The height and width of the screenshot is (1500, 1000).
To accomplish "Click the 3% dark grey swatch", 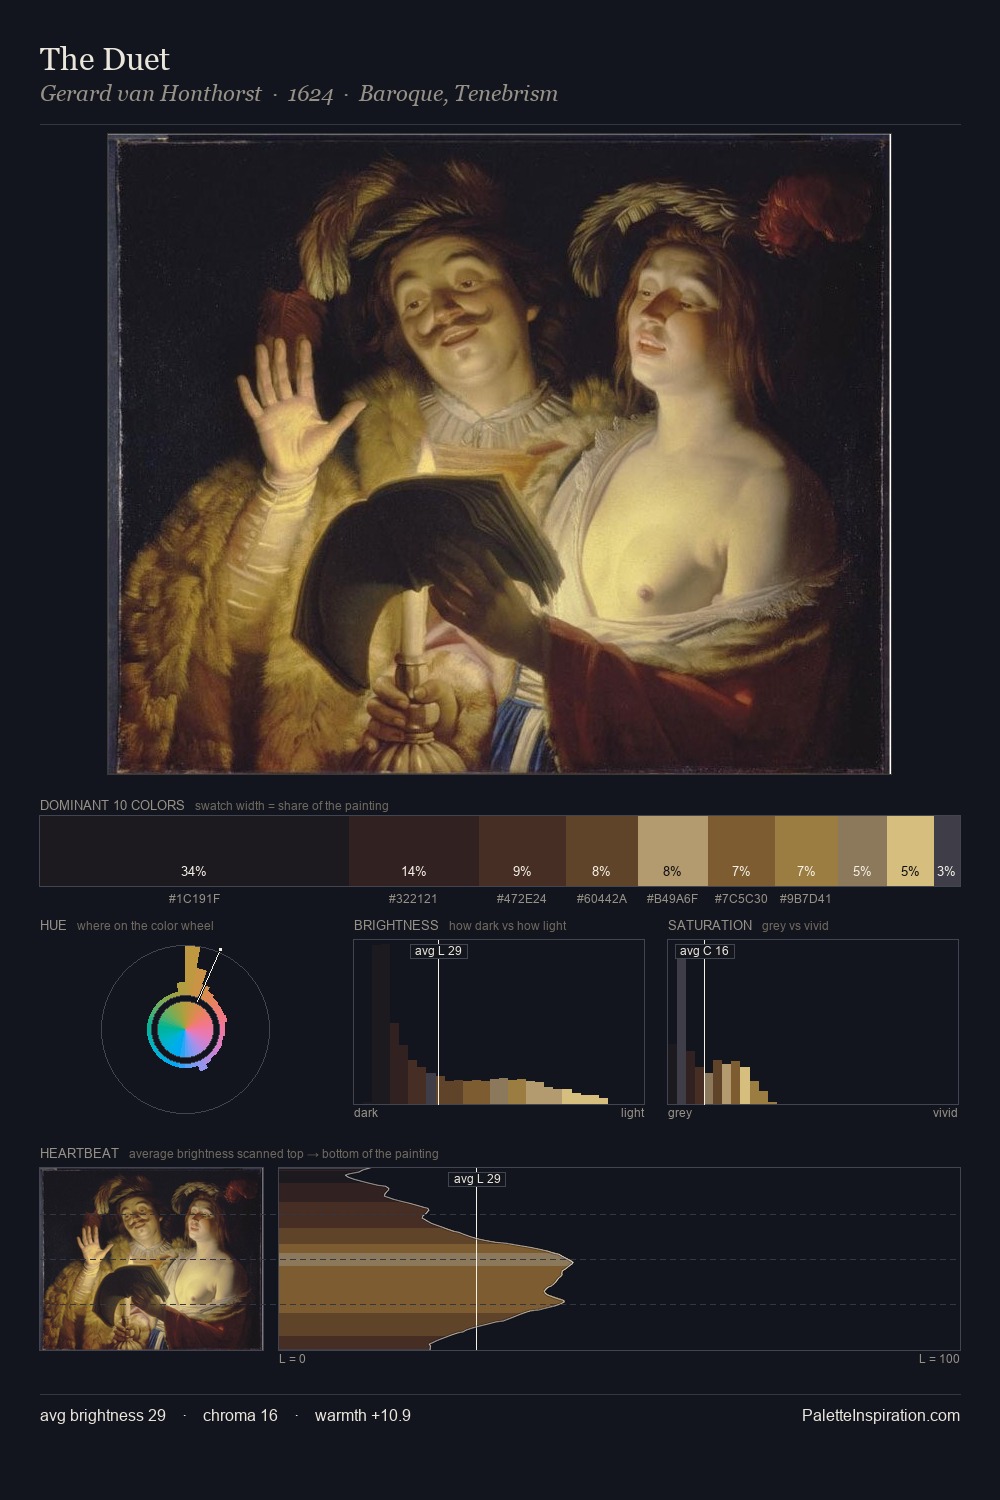I will tap(947, 851).
